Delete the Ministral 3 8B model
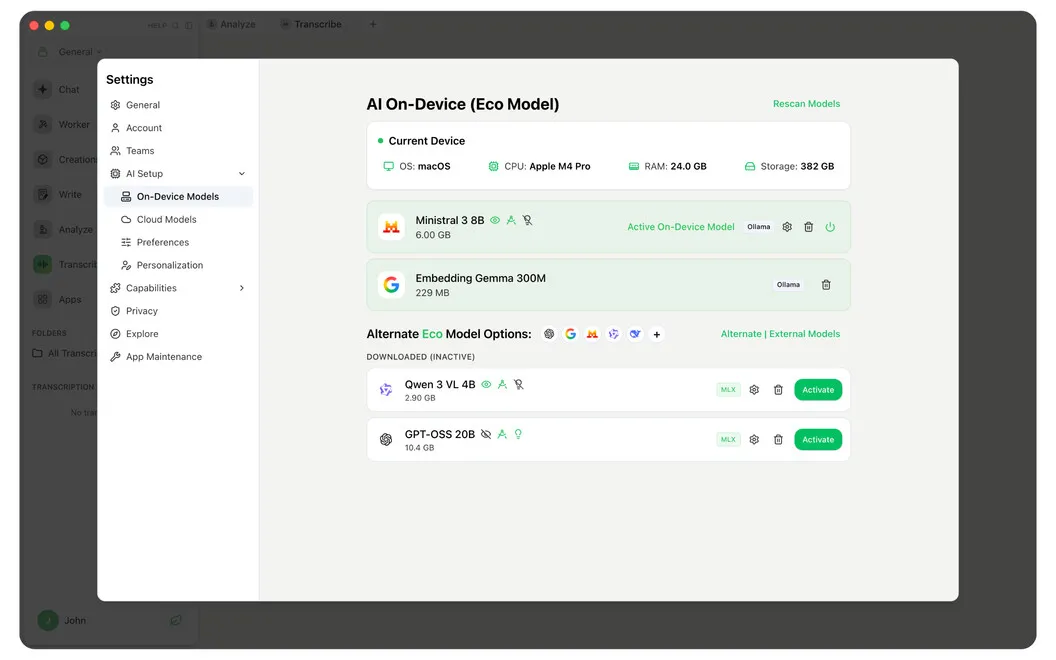 (x=808, y=227)
